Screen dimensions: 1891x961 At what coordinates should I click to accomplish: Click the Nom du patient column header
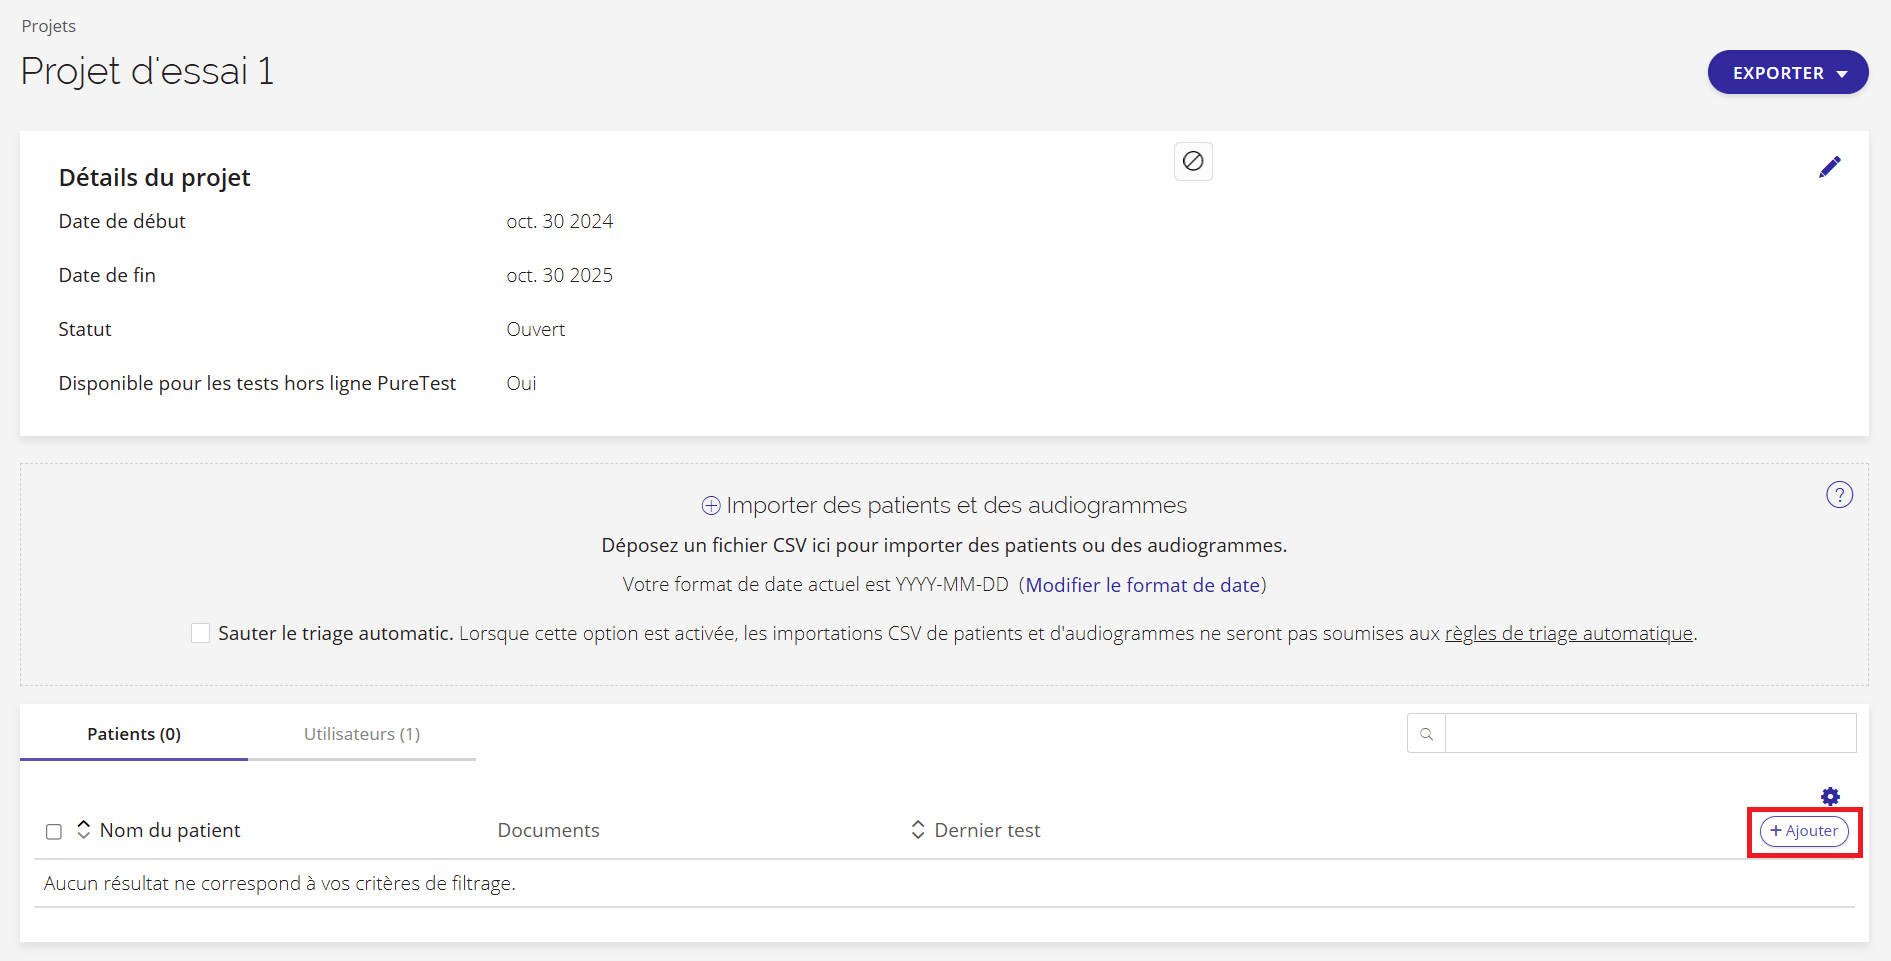pos(170,830)
